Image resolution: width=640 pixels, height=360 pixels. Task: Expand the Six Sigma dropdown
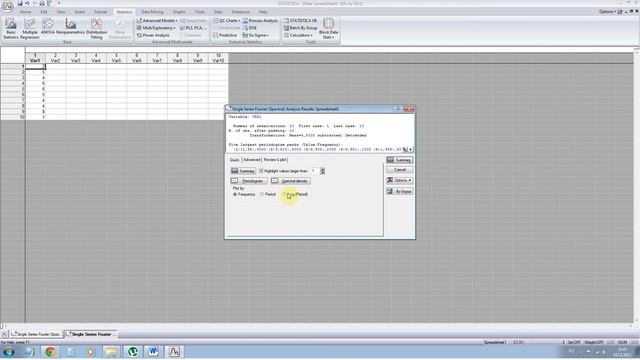click(256, 35)
